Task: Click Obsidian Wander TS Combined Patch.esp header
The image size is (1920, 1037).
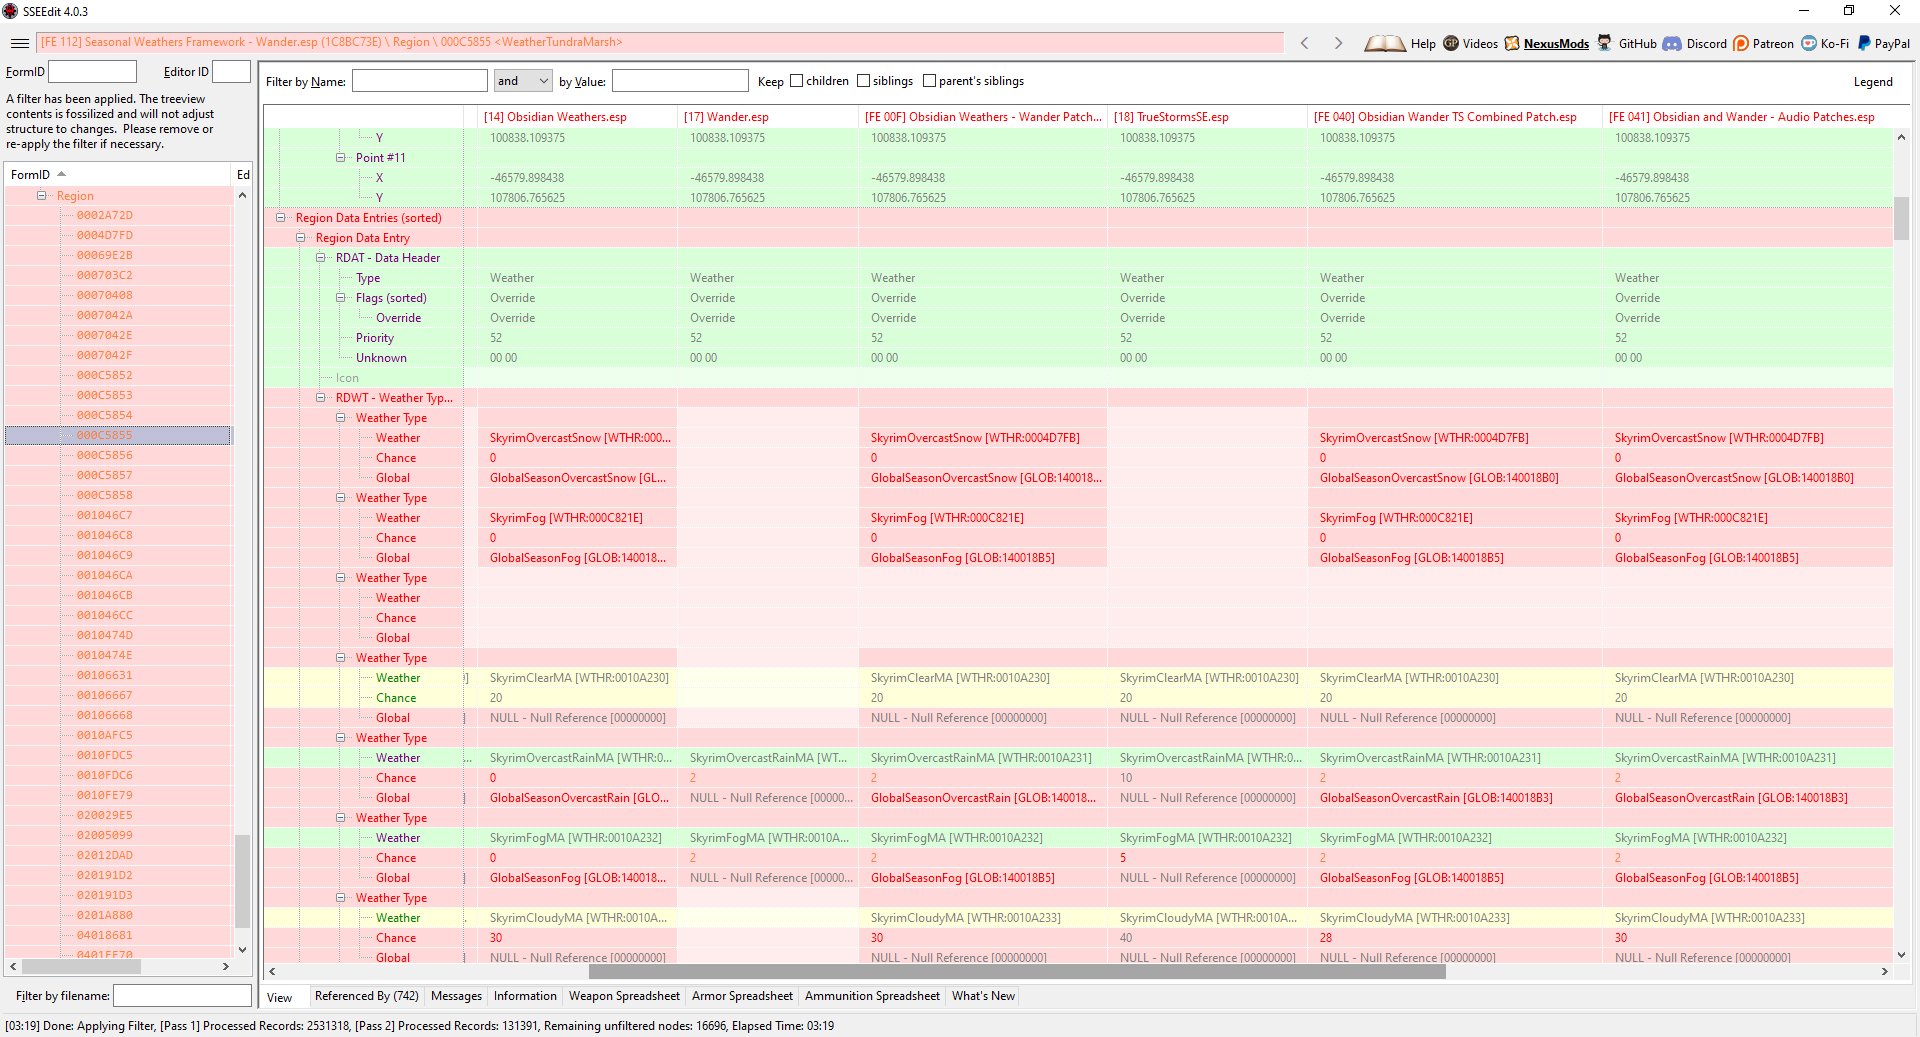Action: click(x=1455, y=117)
